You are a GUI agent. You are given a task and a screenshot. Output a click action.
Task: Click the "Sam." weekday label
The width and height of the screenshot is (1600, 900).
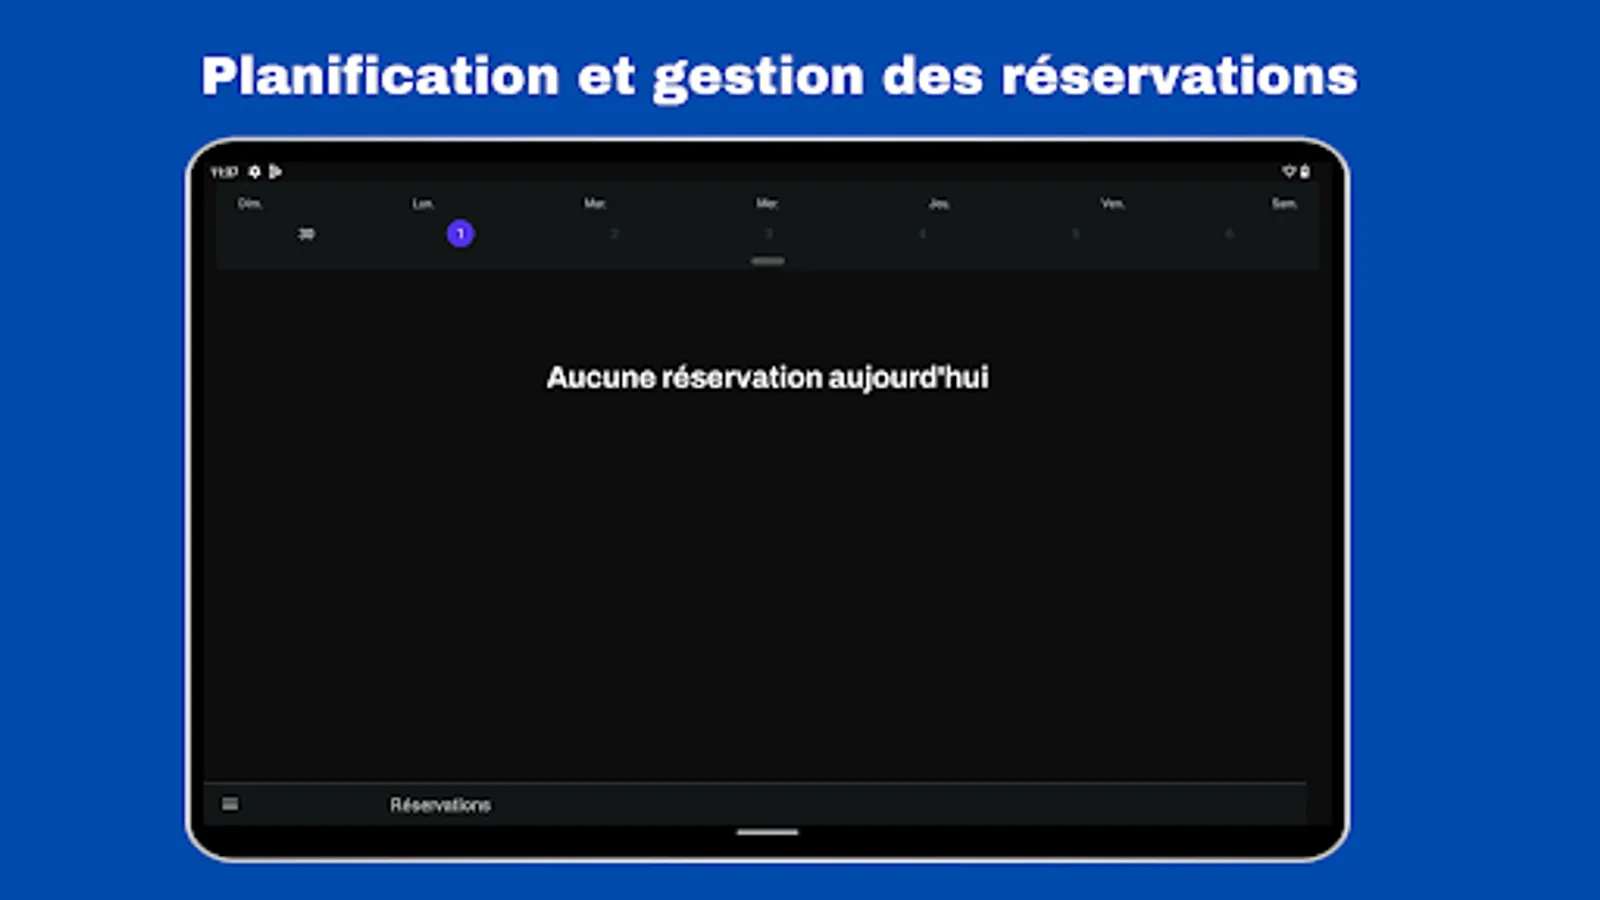(x=1284, y=204)
